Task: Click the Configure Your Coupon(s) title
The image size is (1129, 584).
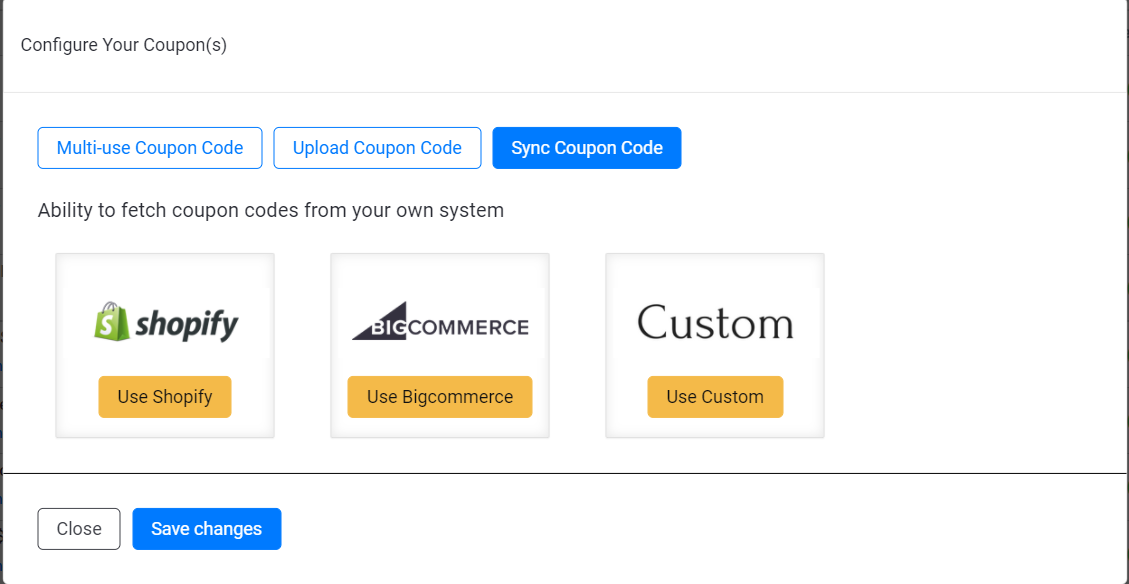Action: click(x=123, y=45)
